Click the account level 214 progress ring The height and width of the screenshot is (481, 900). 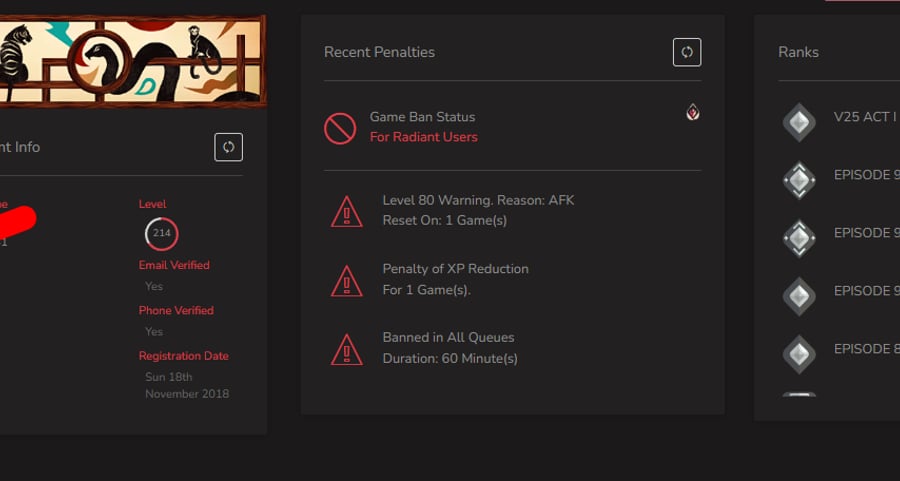click(x=162, y=234)
